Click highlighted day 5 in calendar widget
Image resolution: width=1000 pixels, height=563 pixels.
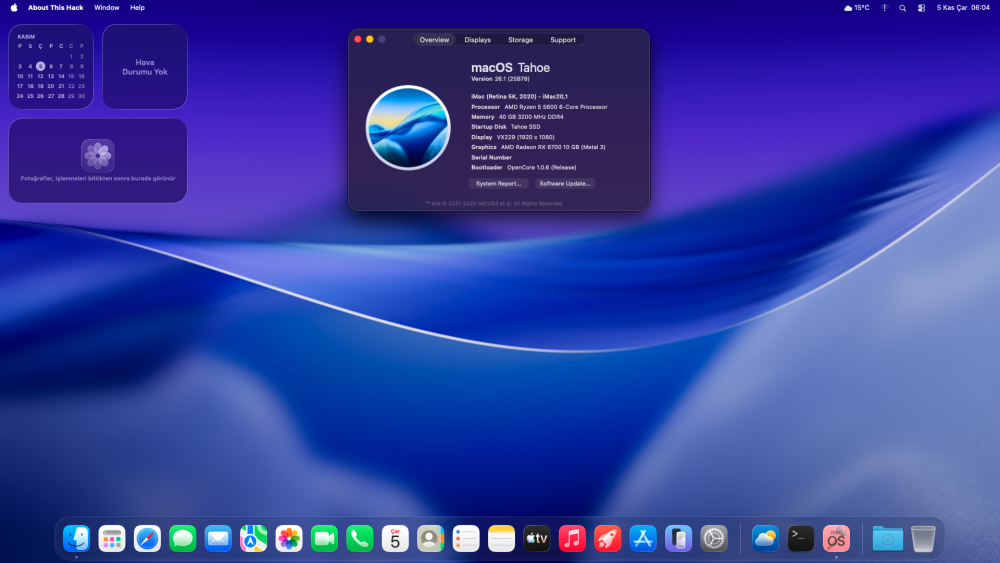coord(40,66)
